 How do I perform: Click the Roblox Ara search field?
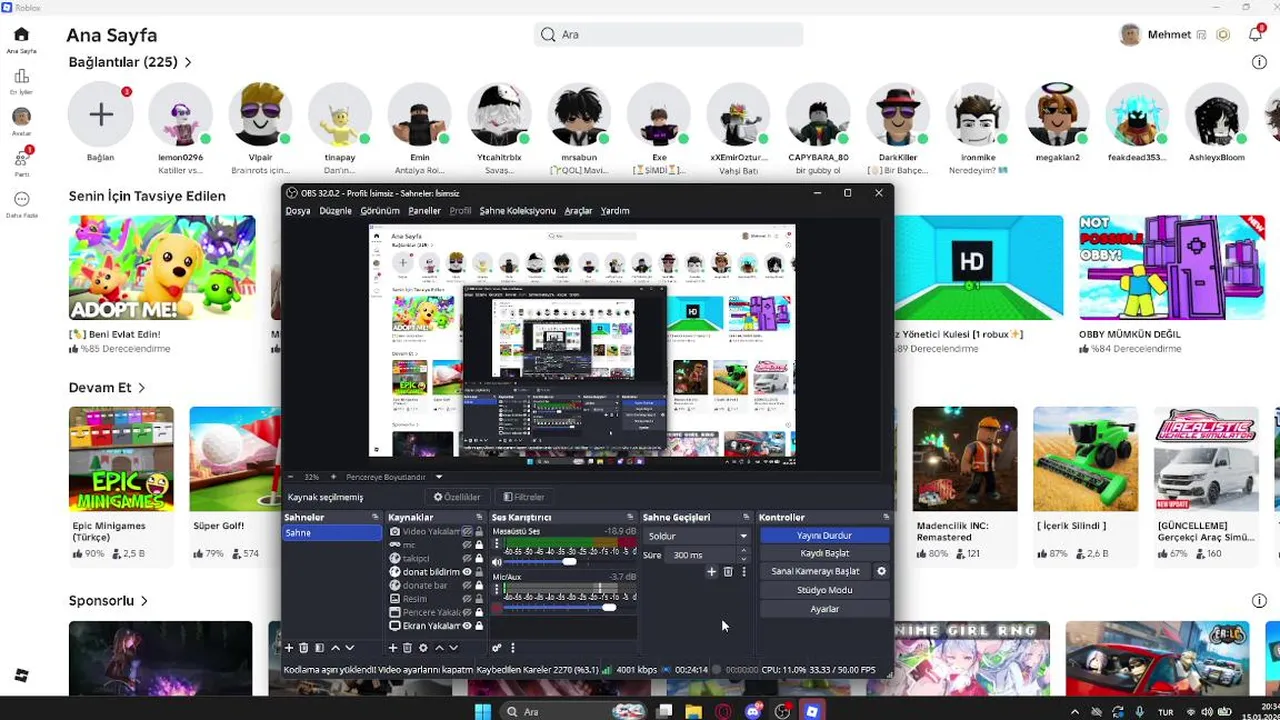coord(668,34)
